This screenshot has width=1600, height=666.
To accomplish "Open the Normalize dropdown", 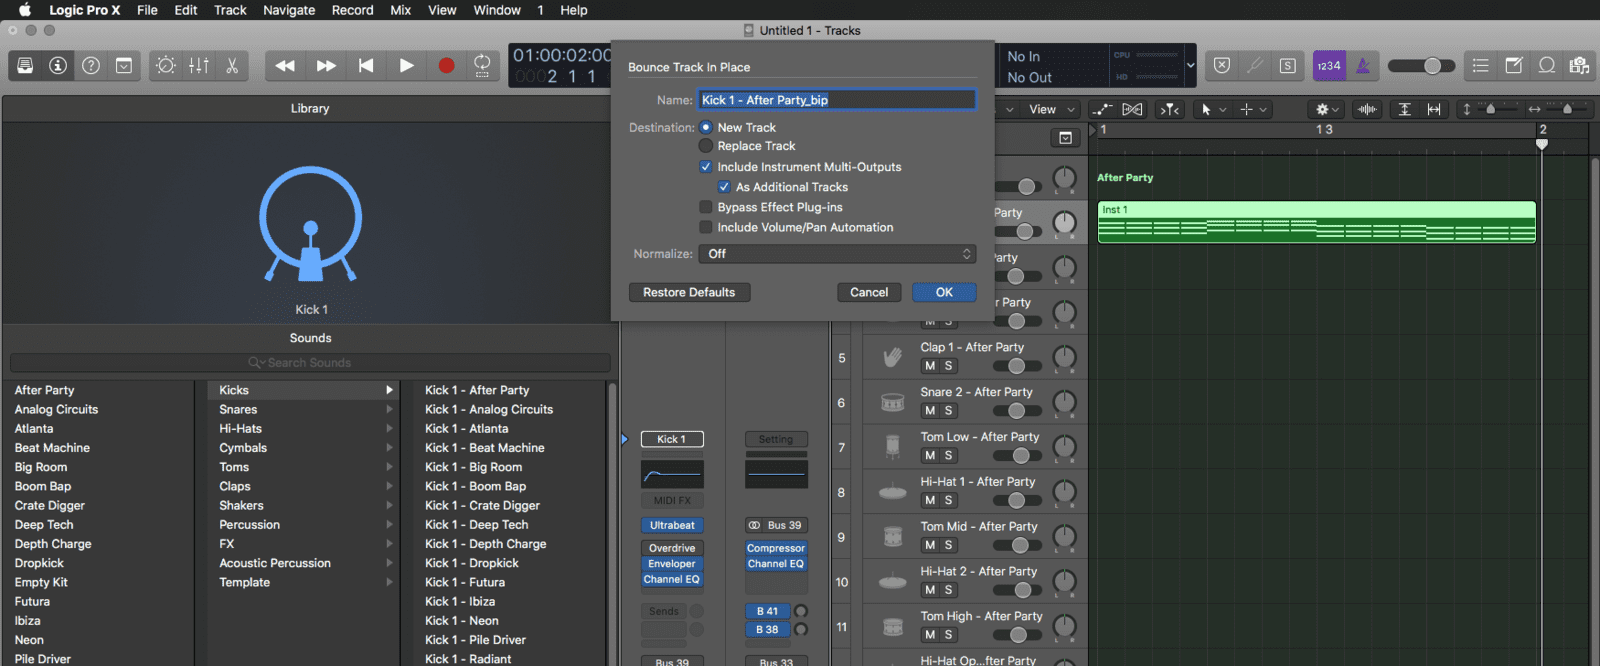I will 838,254.
